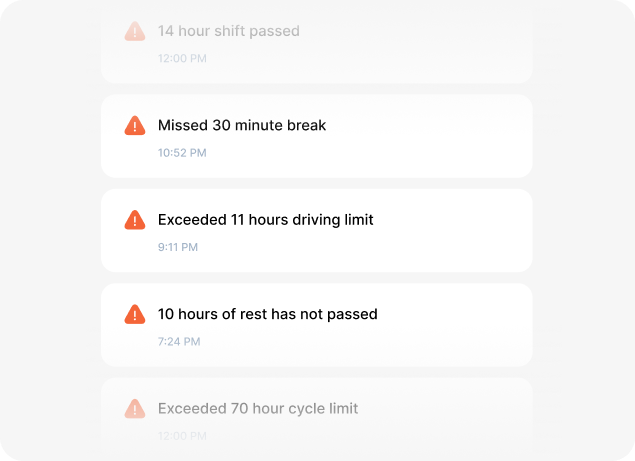Image resolution: width=635 pixels, height=461 pixels.
Task: Click the 9:11 PM timestamp
Action: pyautogui.click(x=178, y=247)
